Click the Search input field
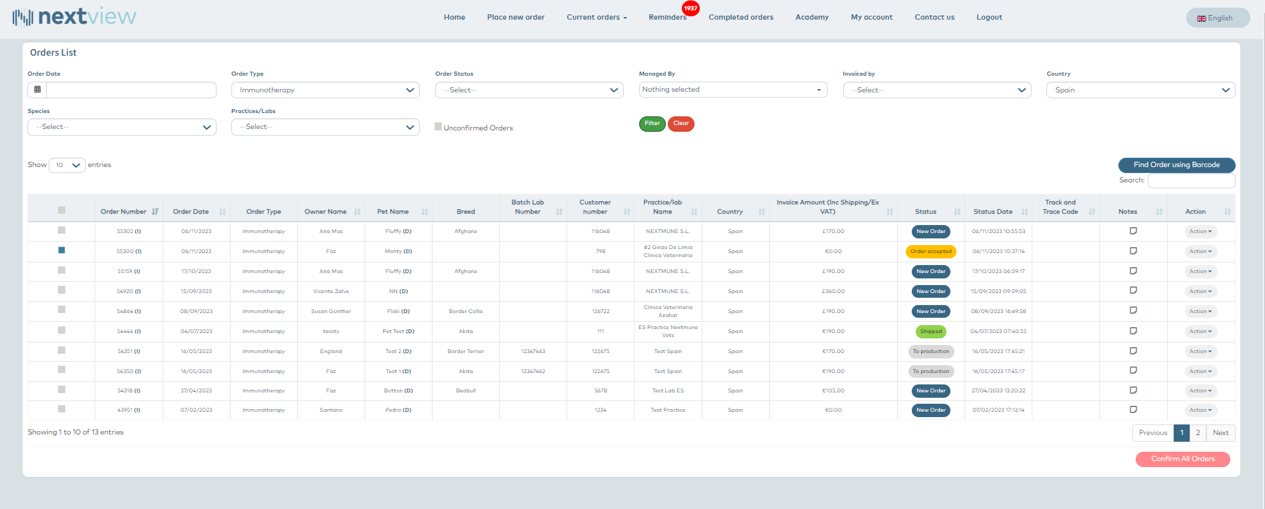This screenshot has height=509, width=1265. click(x=1191, y=181)
